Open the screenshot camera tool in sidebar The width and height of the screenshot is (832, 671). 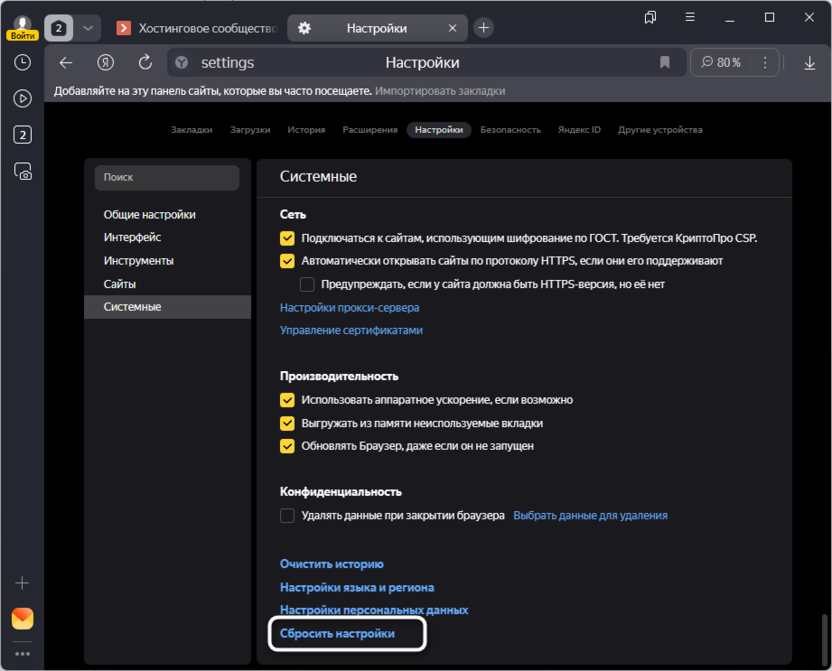(22, 171)
